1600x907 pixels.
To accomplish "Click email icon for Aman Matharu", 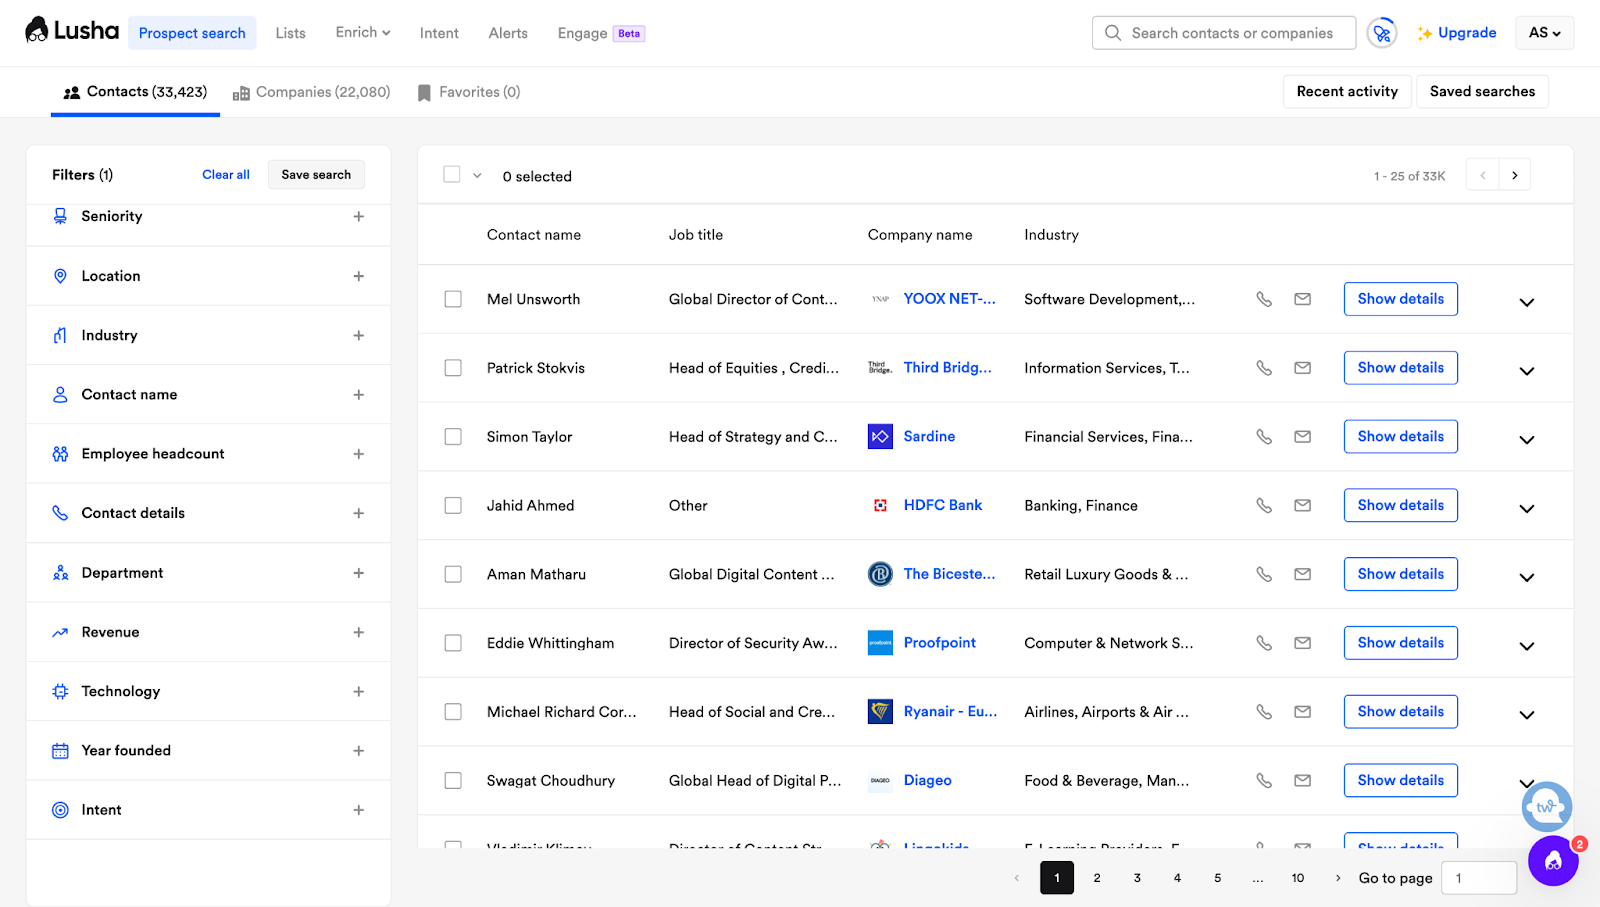I will [x=1302, y=574].
